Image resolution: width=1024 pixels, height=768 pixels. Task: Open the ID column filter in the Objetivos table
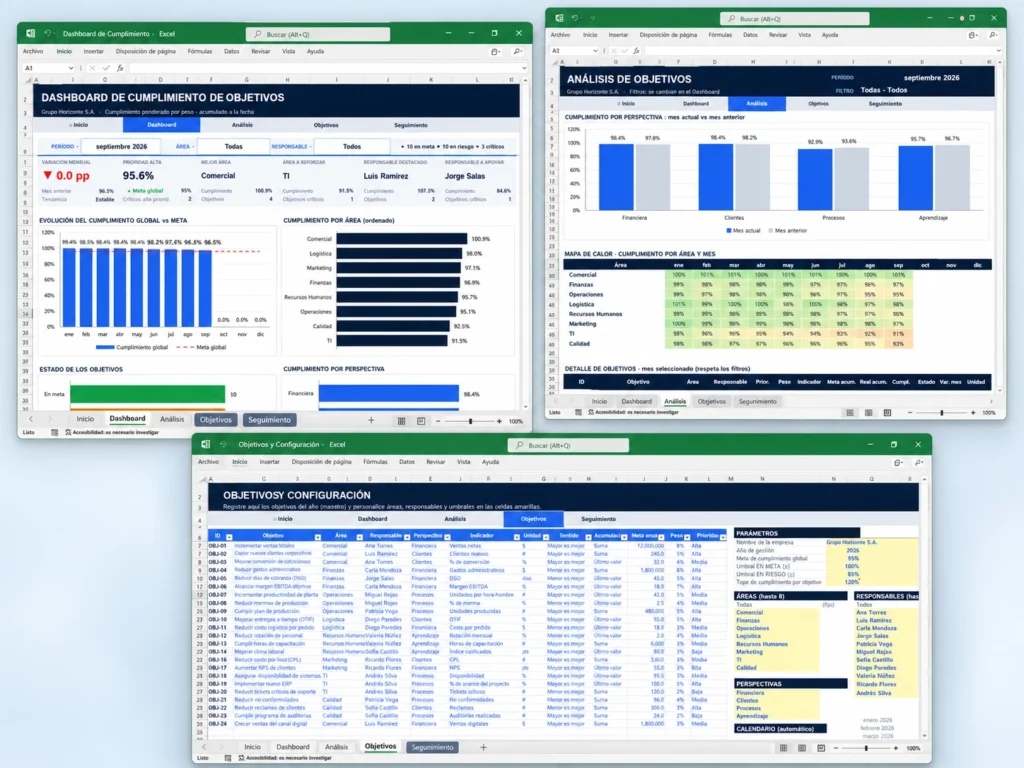point(229,537)
